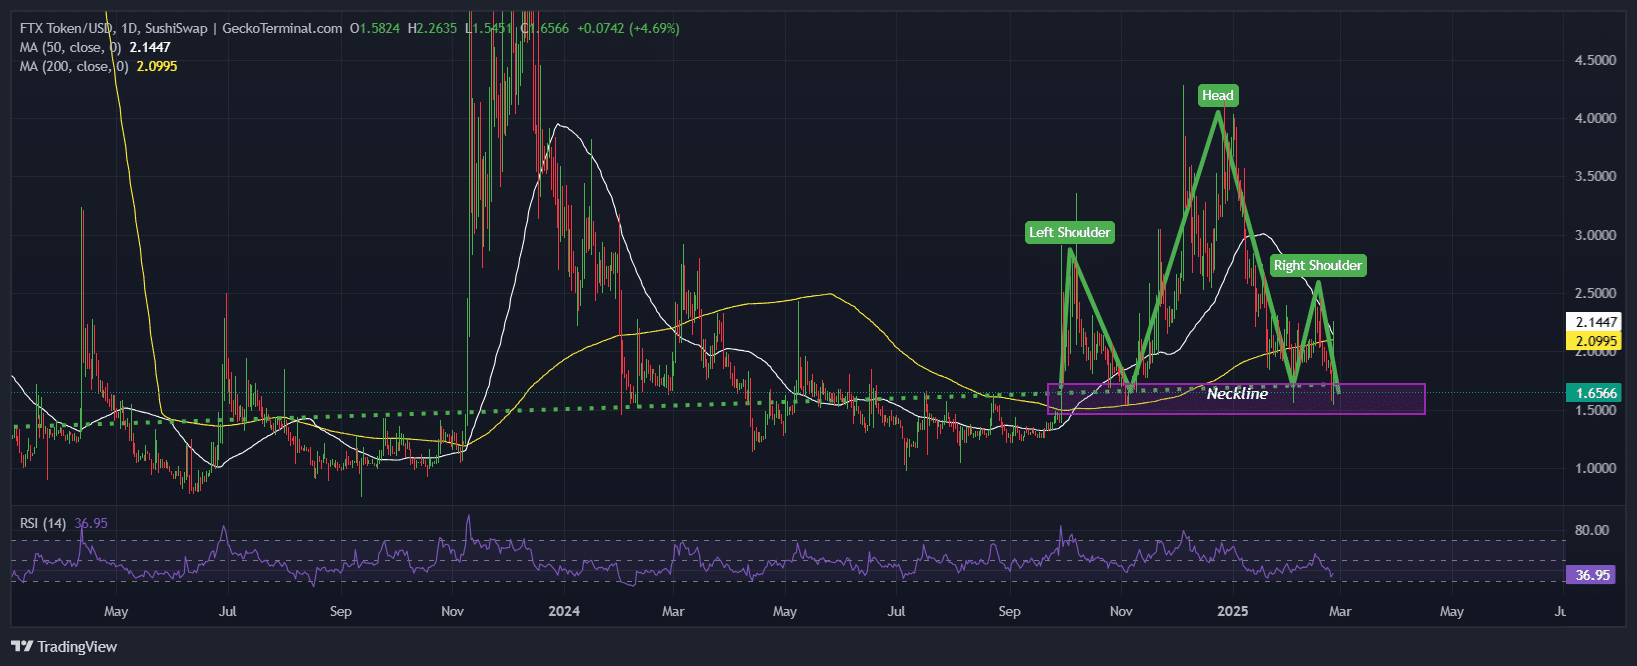Select the MA (200, close, 0) indicator legend
The height and width of the screenshot is (666, 1637).
[x=98, y=66]
